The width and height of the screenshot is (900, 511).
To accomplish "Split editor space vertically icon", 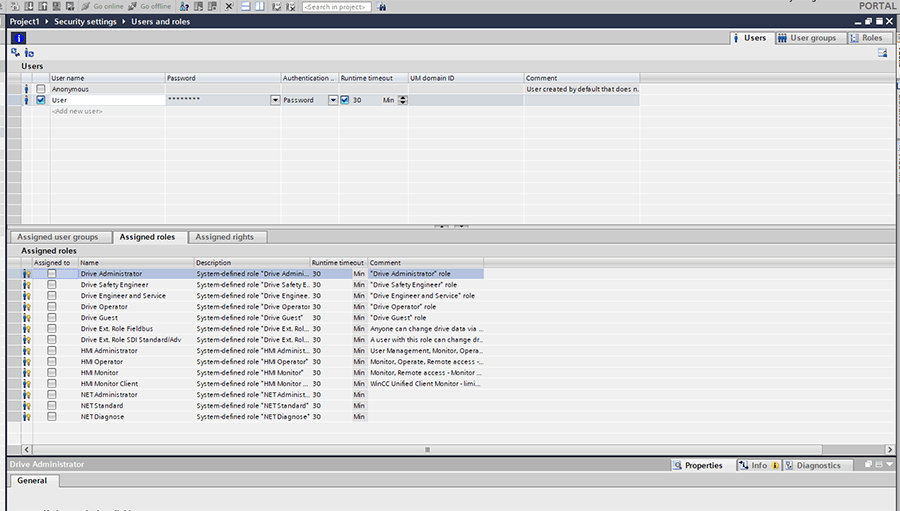I will coord(259,6).
